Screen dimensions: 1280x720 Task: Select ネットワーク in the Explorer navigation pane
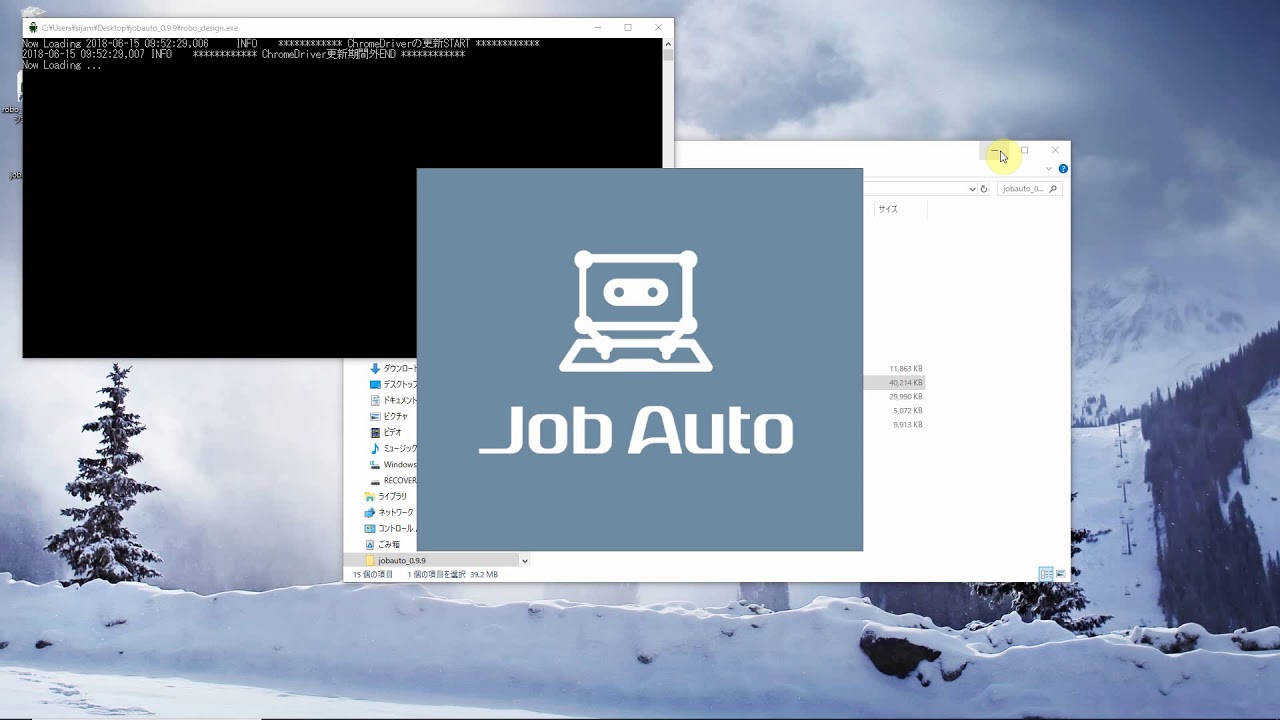pos(389,512)
